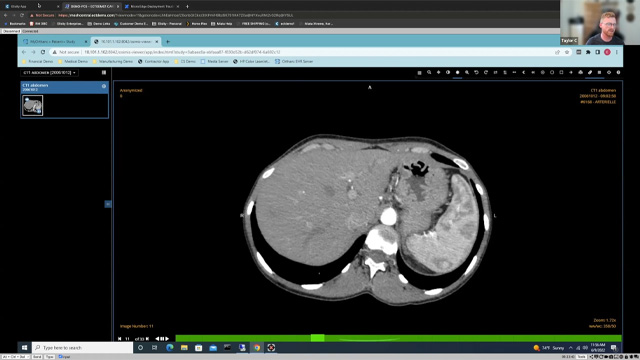
Task: Click the grid icon beside study dropdown
Action: [104, 73]
